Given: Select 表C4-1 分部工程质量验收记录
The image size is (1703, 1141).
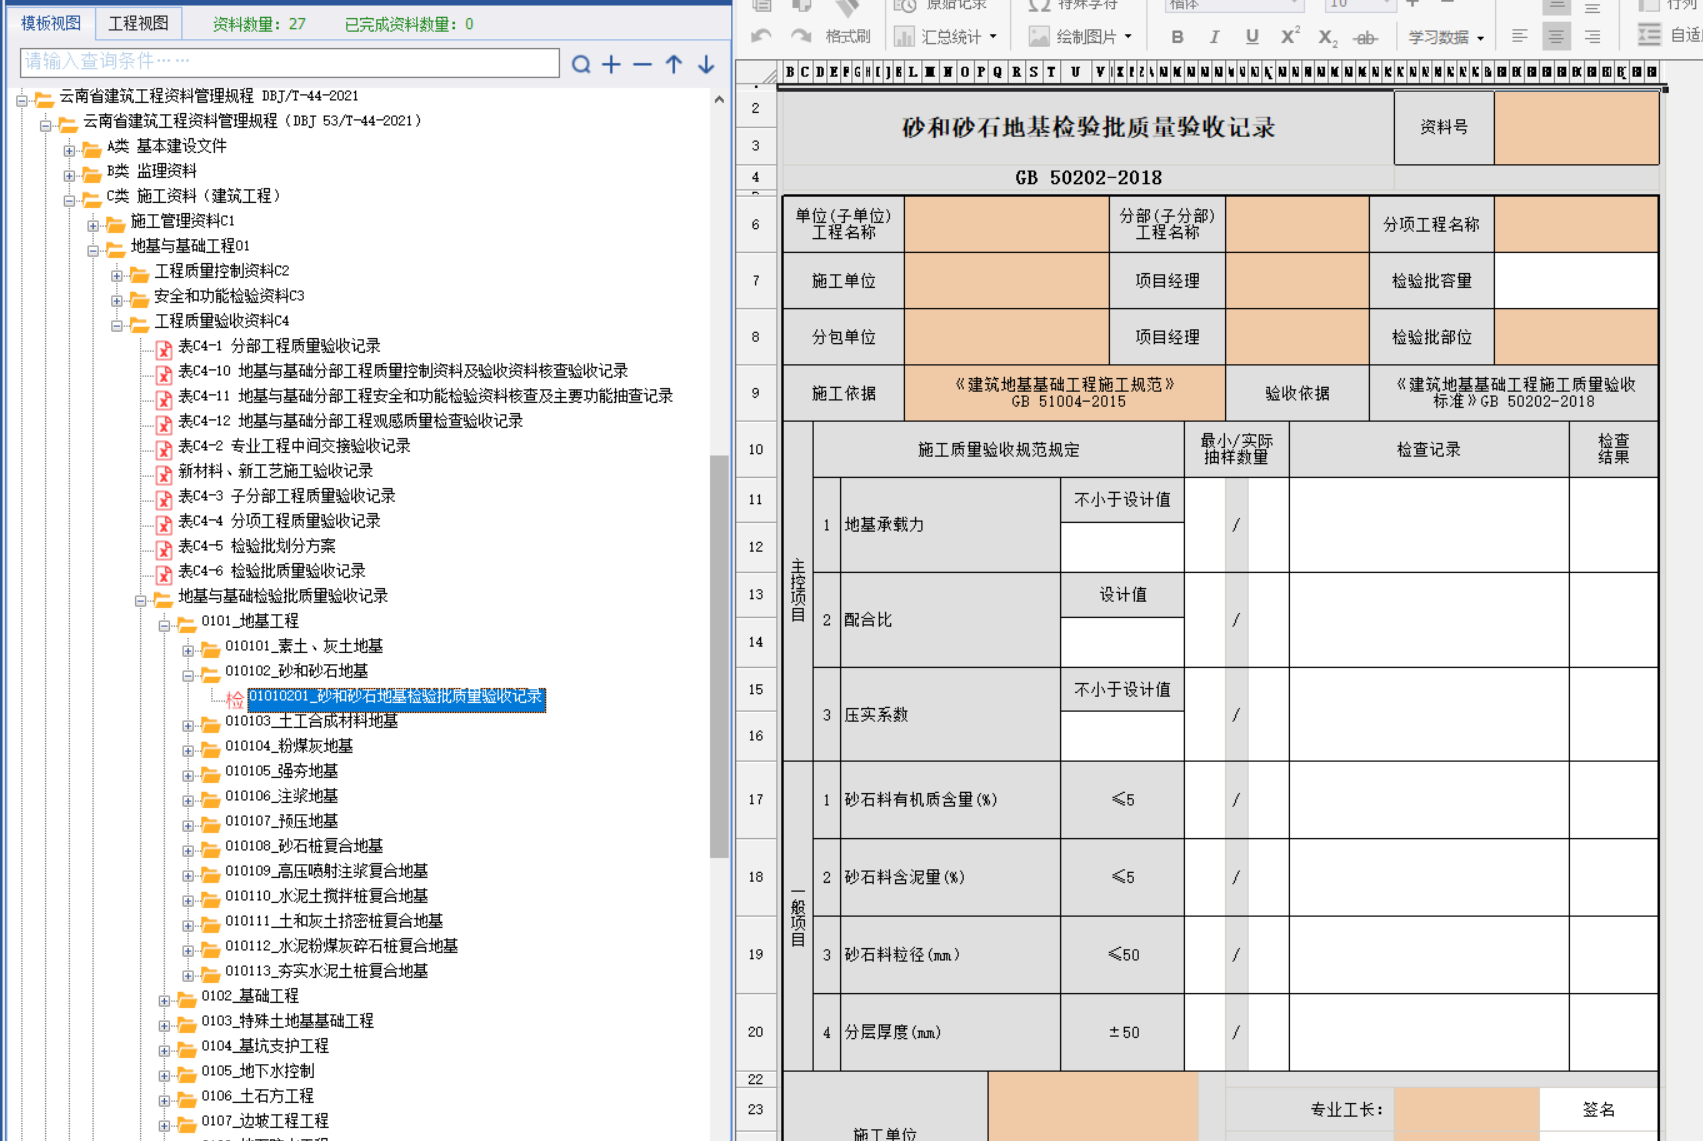Looking at the screenshot, I should click(x=279, y=346).
